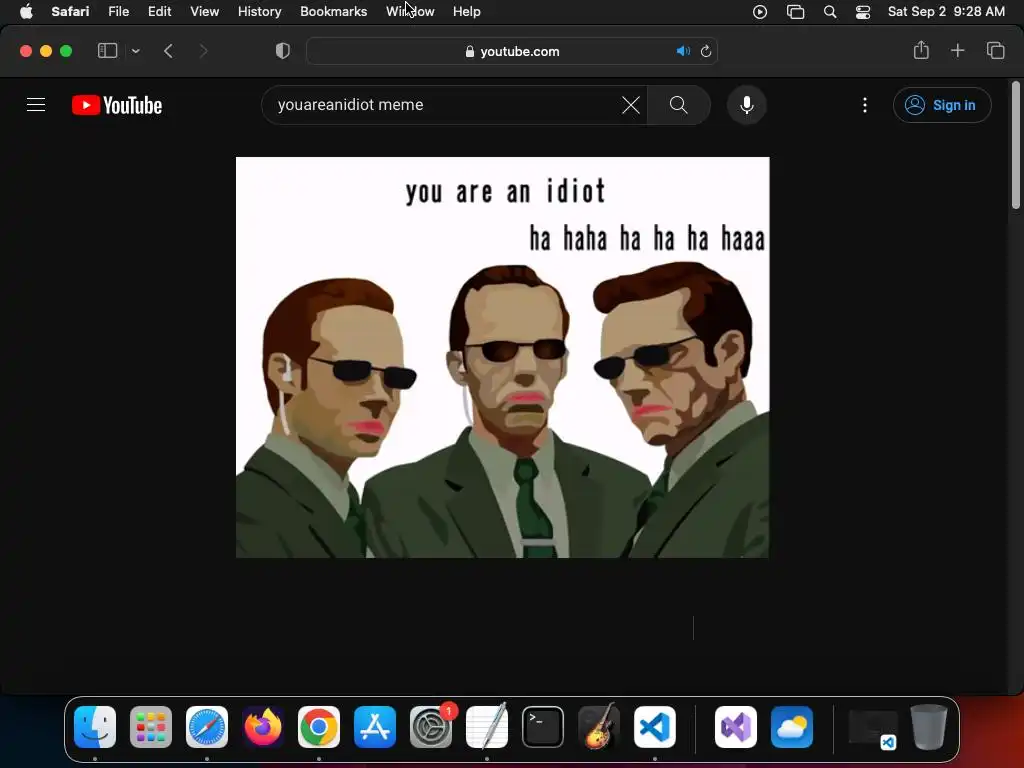Launch Firefox from the Dock
The image size is (1024, 768).
click(263, 727)
